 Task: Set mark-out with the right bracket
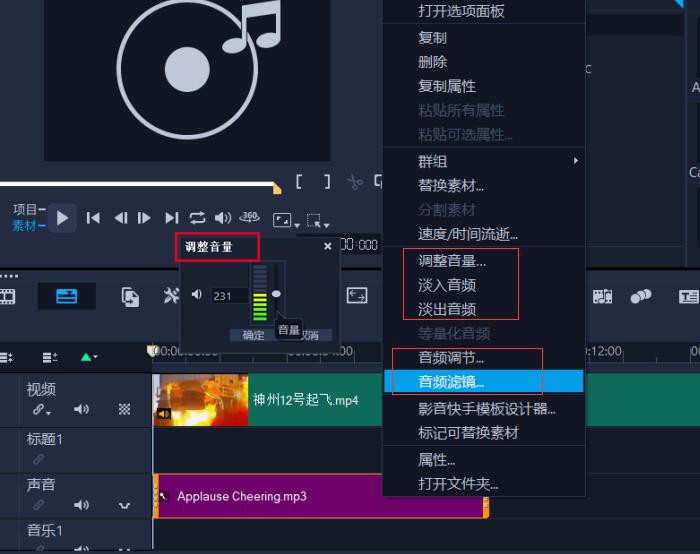pyautogui.click(x=327, y=182)
